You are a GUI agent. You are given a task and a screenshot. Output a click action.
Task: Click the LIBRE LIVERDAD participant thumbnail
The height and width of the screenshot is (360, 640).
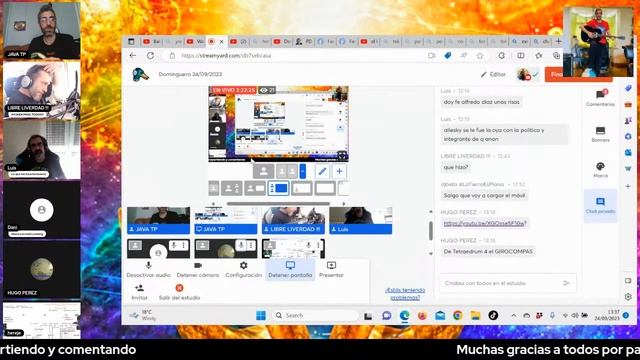(293, 220)
